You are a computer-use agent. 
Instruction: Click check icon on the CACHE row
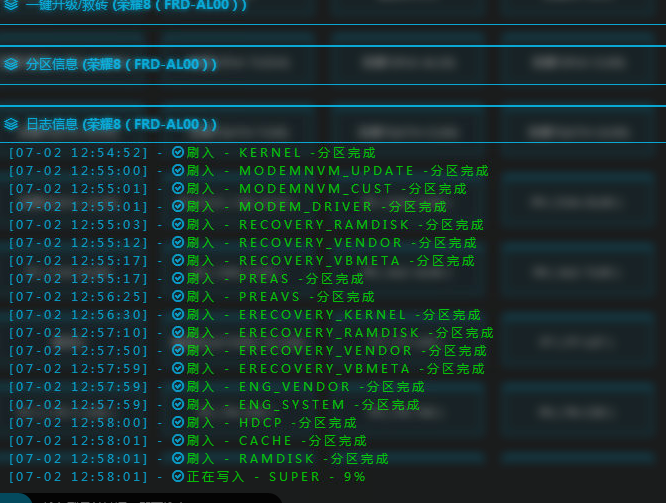click(x=178, y=440)
